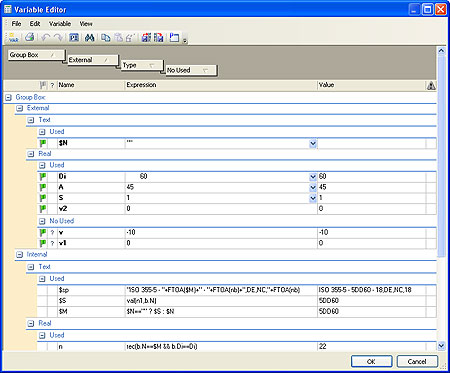Open the $N expression dropdown arrow
Screen dimensions: 450x373
point(313,144)
